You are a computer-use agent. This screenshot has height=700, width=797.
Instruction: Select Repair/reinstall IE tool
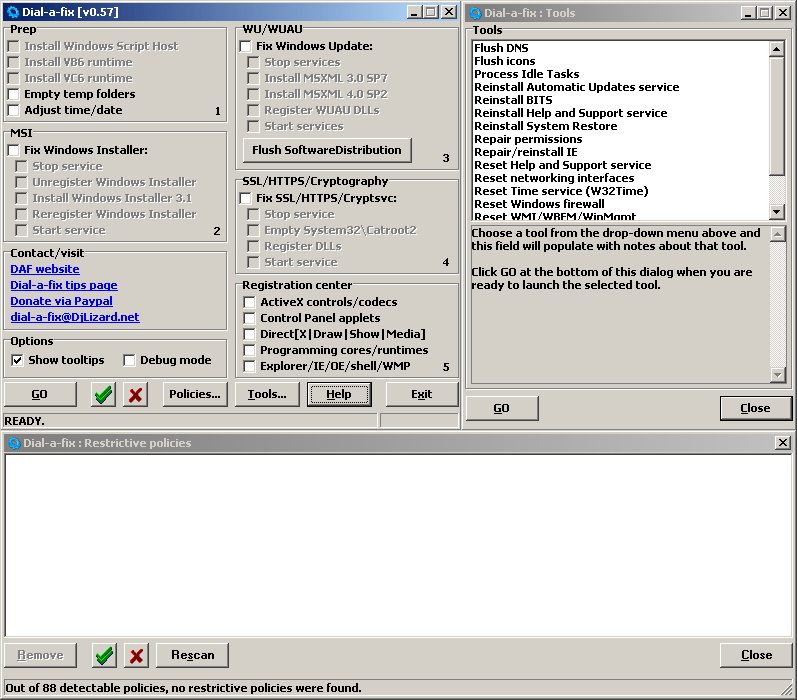[x=526, y=152]
